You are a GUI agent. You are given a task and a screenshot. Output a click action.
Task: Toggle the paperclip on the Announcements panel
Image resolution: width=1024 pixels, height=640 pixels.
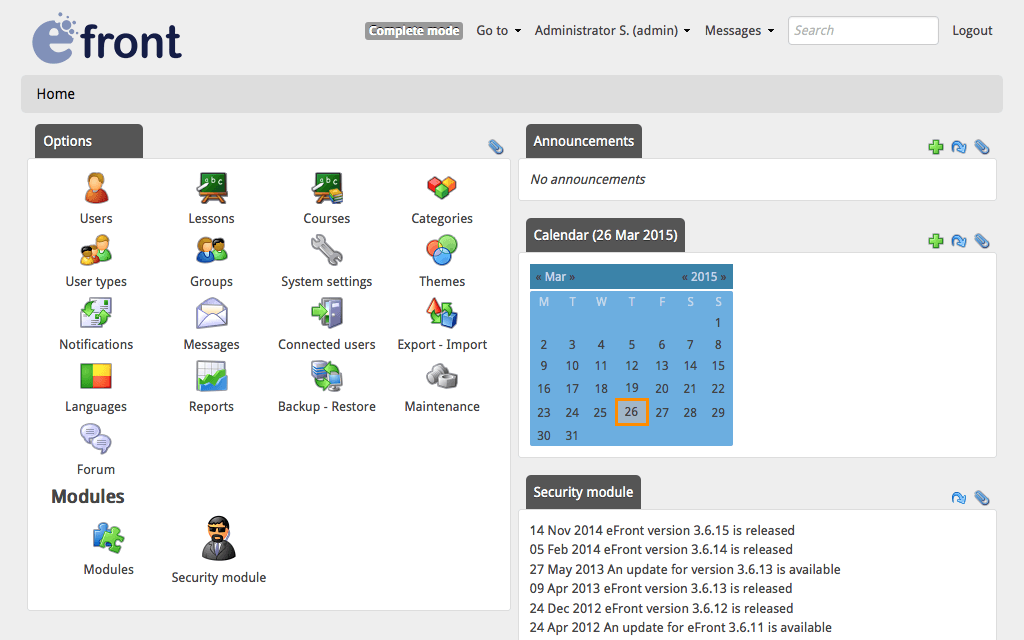pos(982,146)
